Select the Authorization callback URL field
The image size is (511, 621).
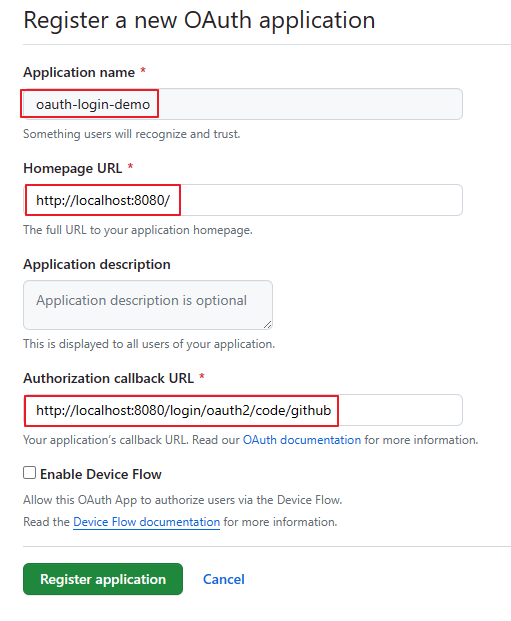(242, 410)
